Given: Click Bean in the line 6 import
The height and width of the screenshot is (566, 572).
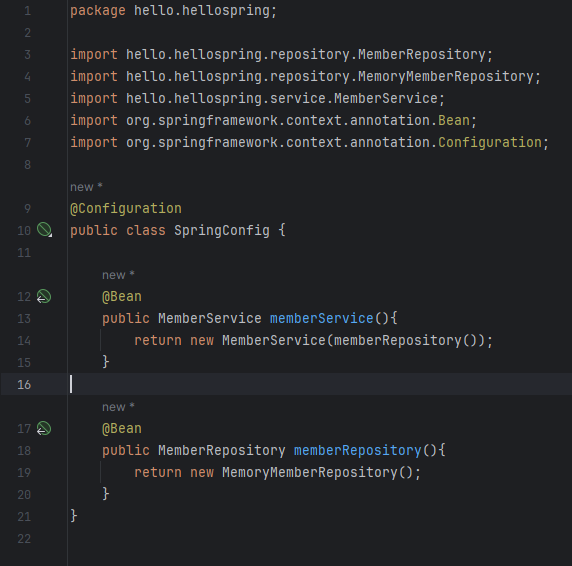Looking at the screenshot, I should 454,120.
